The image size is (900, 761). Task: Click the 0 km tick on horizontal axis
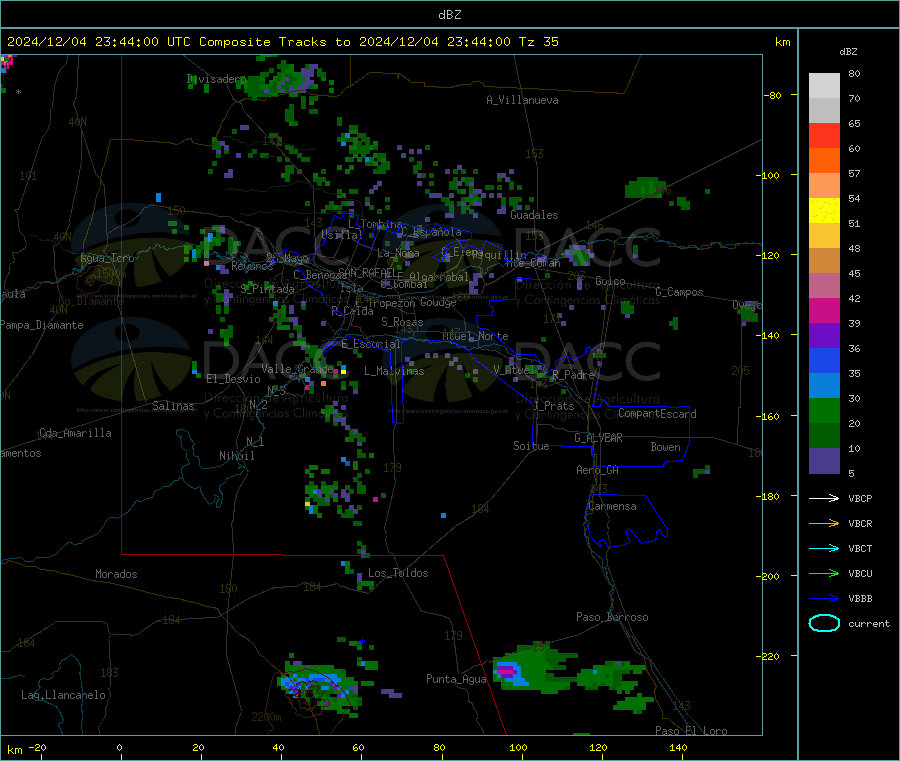click(x=119, y=747)
